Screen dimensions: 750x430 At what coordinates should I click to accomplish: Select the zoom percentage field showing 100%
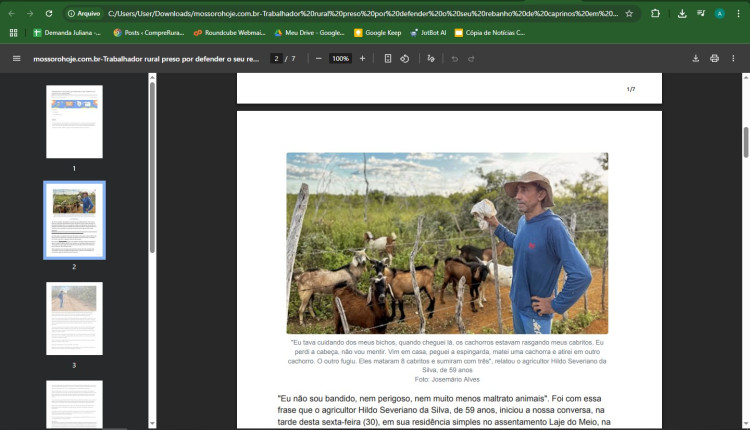pyautogui.click(x=340, y=59)
